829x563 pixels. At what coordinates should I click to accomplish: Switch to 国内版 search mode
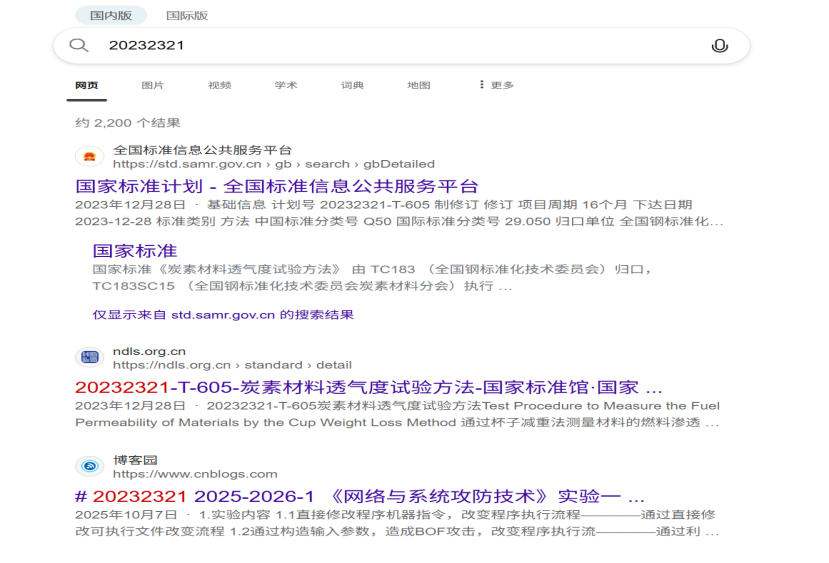(x=111, y=15)
